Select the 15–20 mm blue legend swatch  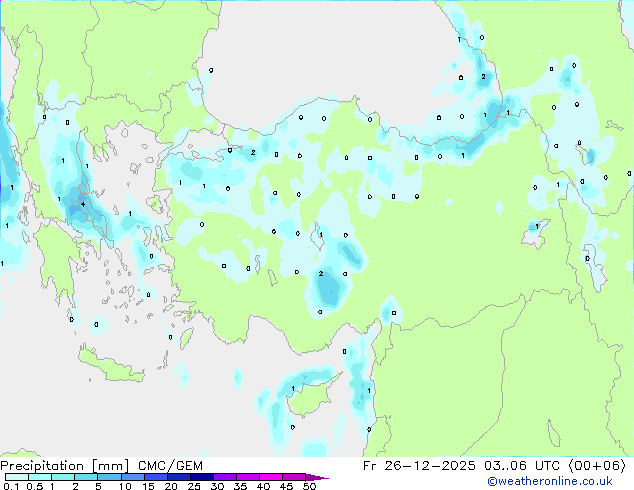pyautogui.click(x=155, y=477)
